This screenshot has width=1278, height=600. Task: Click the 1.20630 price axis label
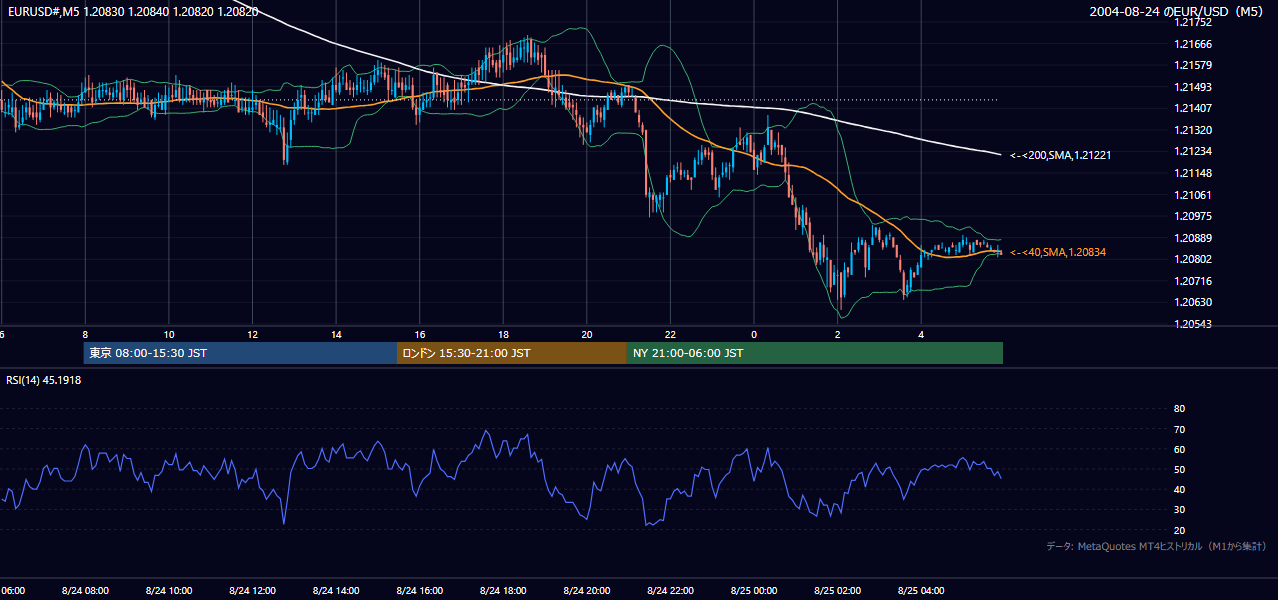point(1192,302)
